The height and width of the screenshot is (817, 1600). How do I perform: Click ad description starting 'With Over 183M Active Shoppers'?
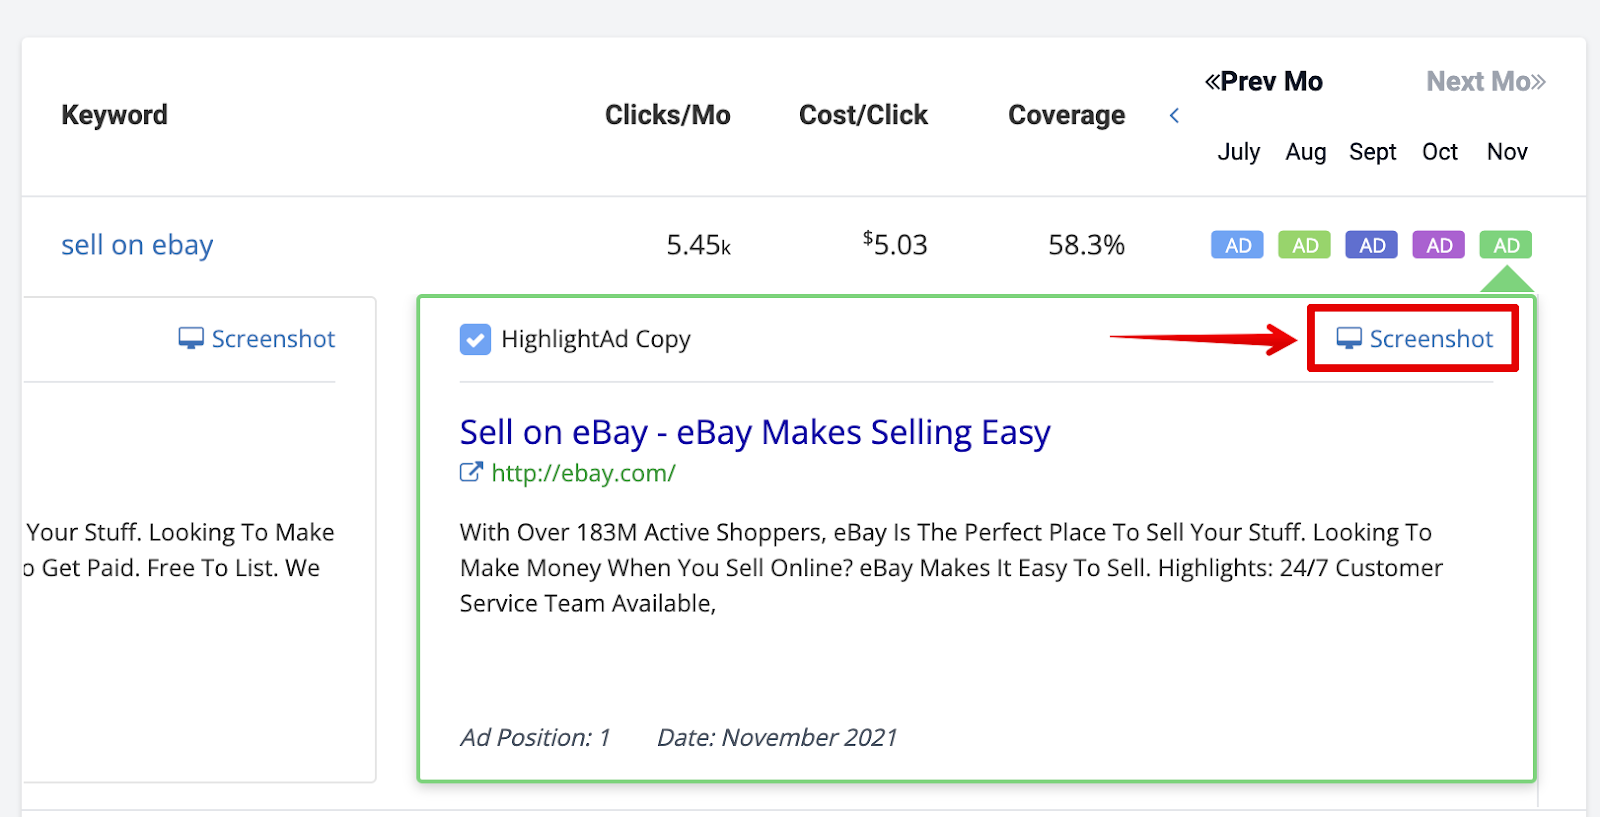951,568
